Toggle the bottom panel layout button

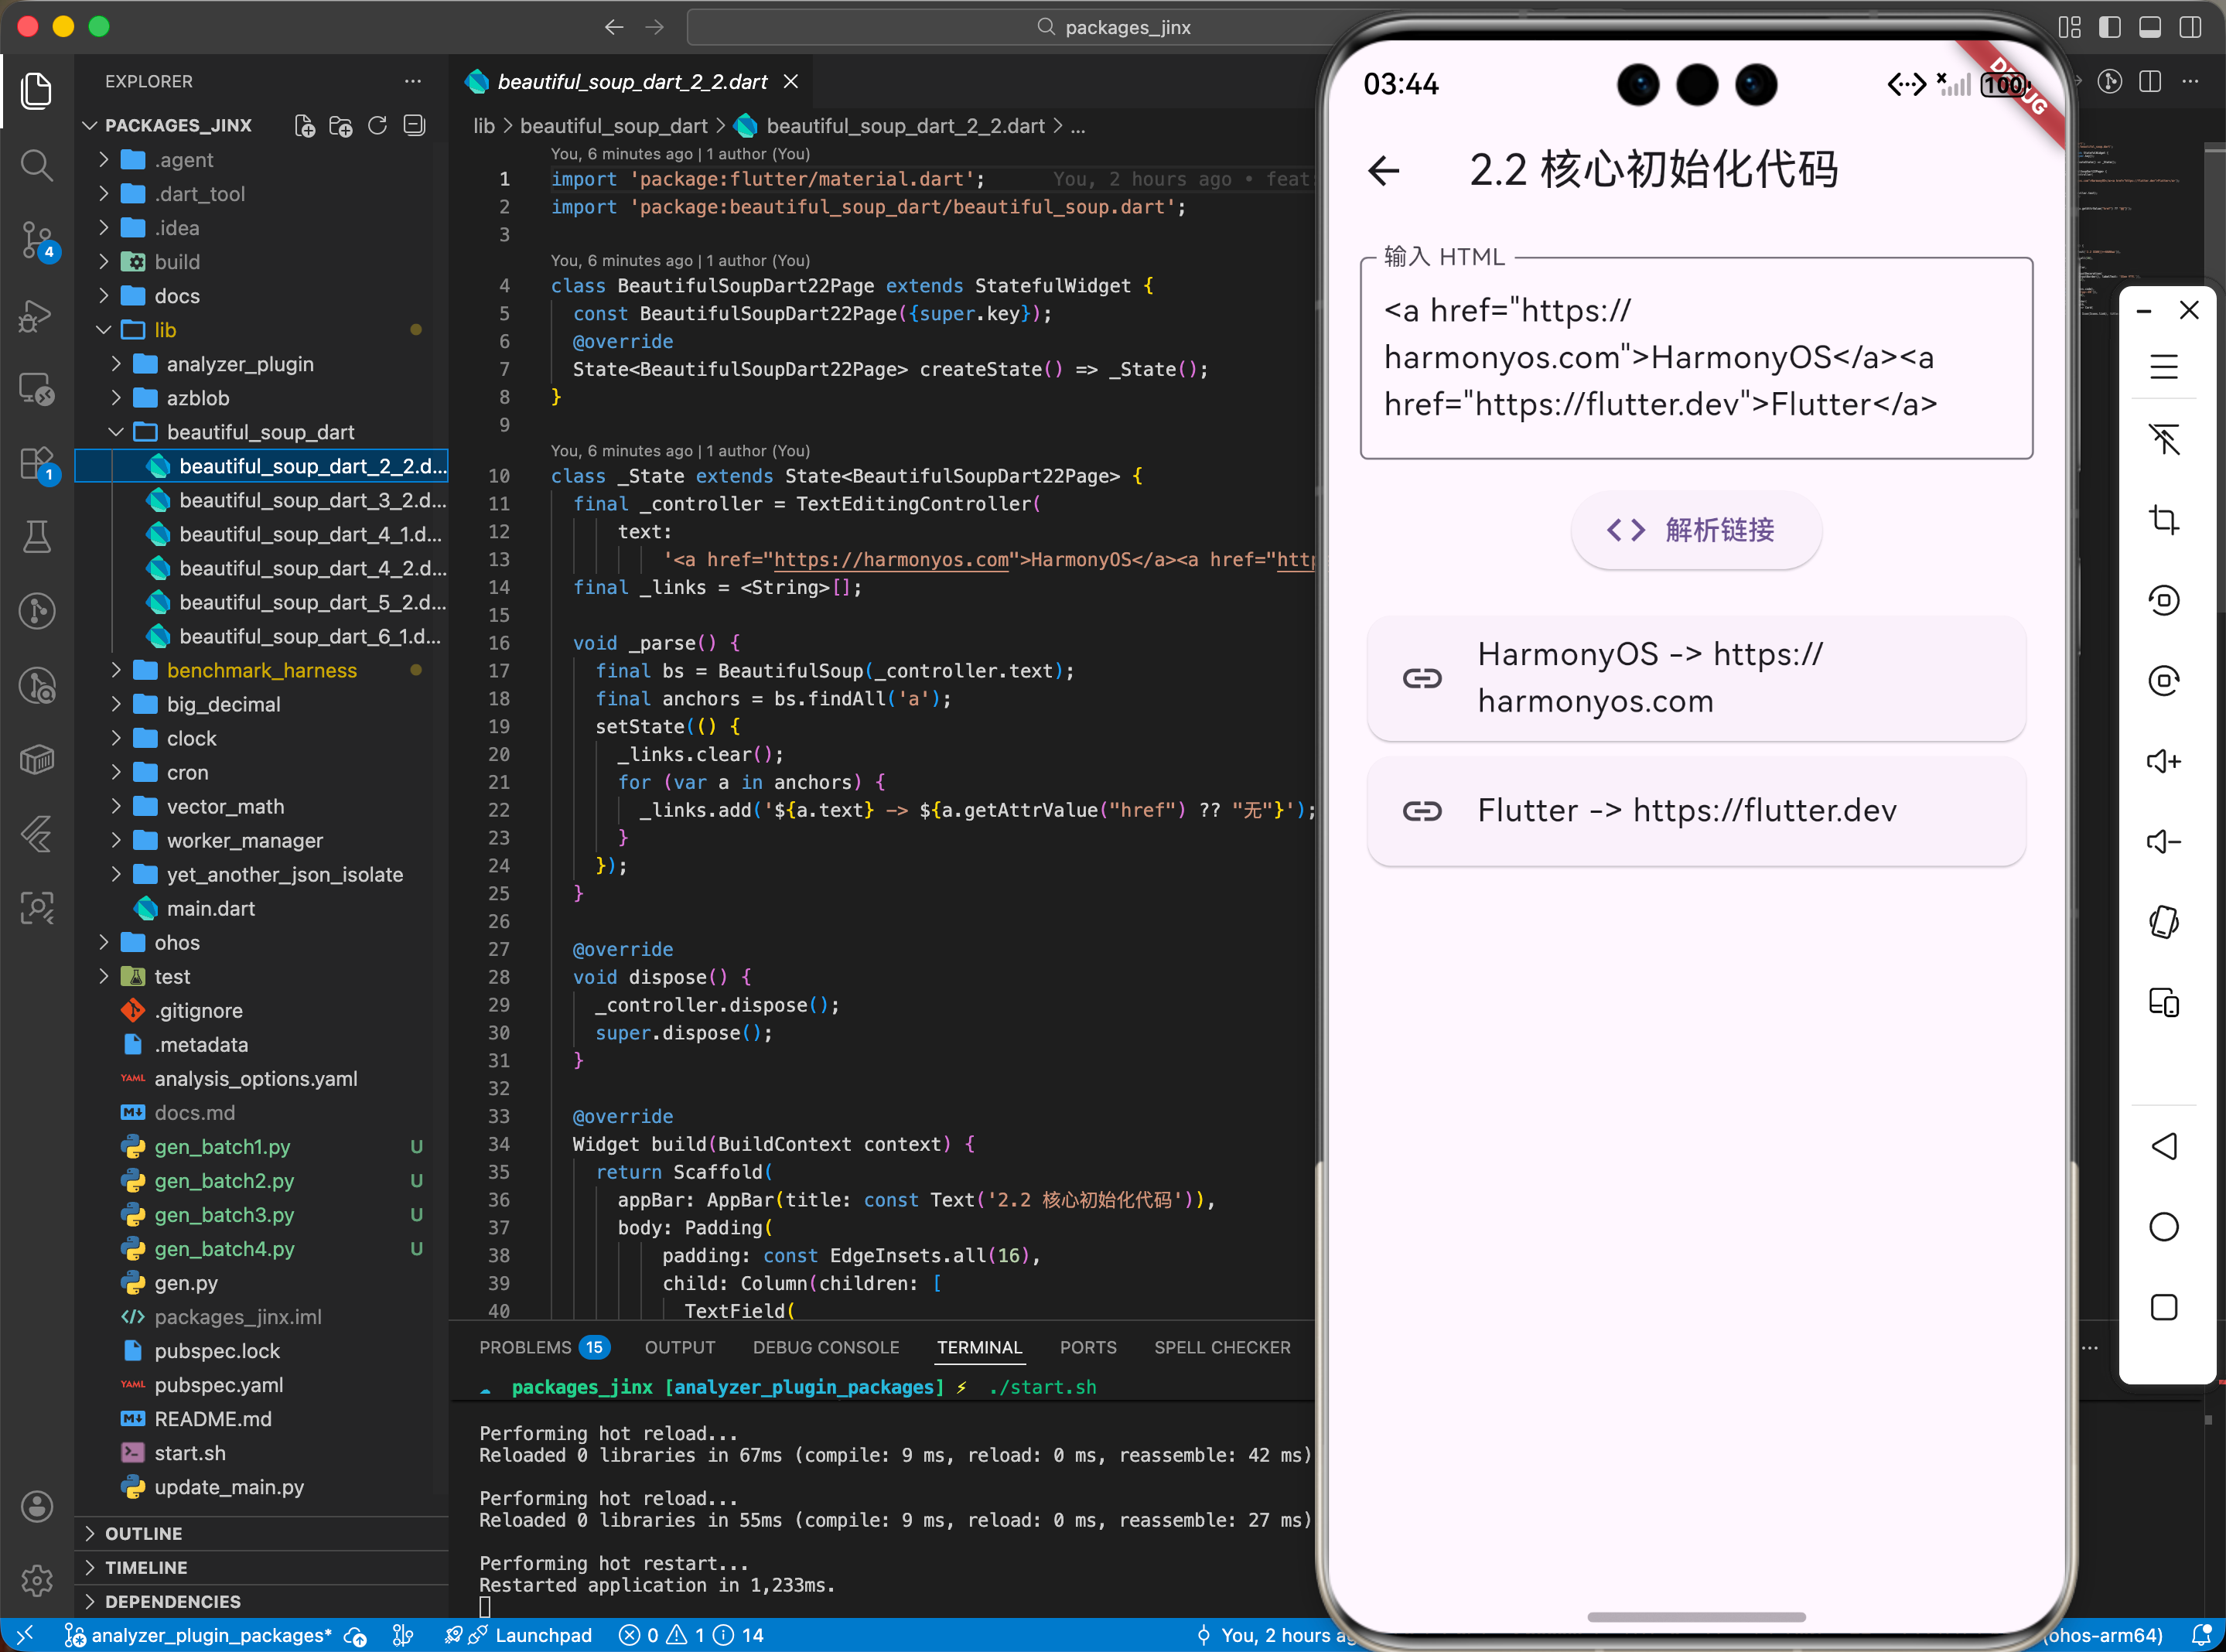tap(2150, 27)
